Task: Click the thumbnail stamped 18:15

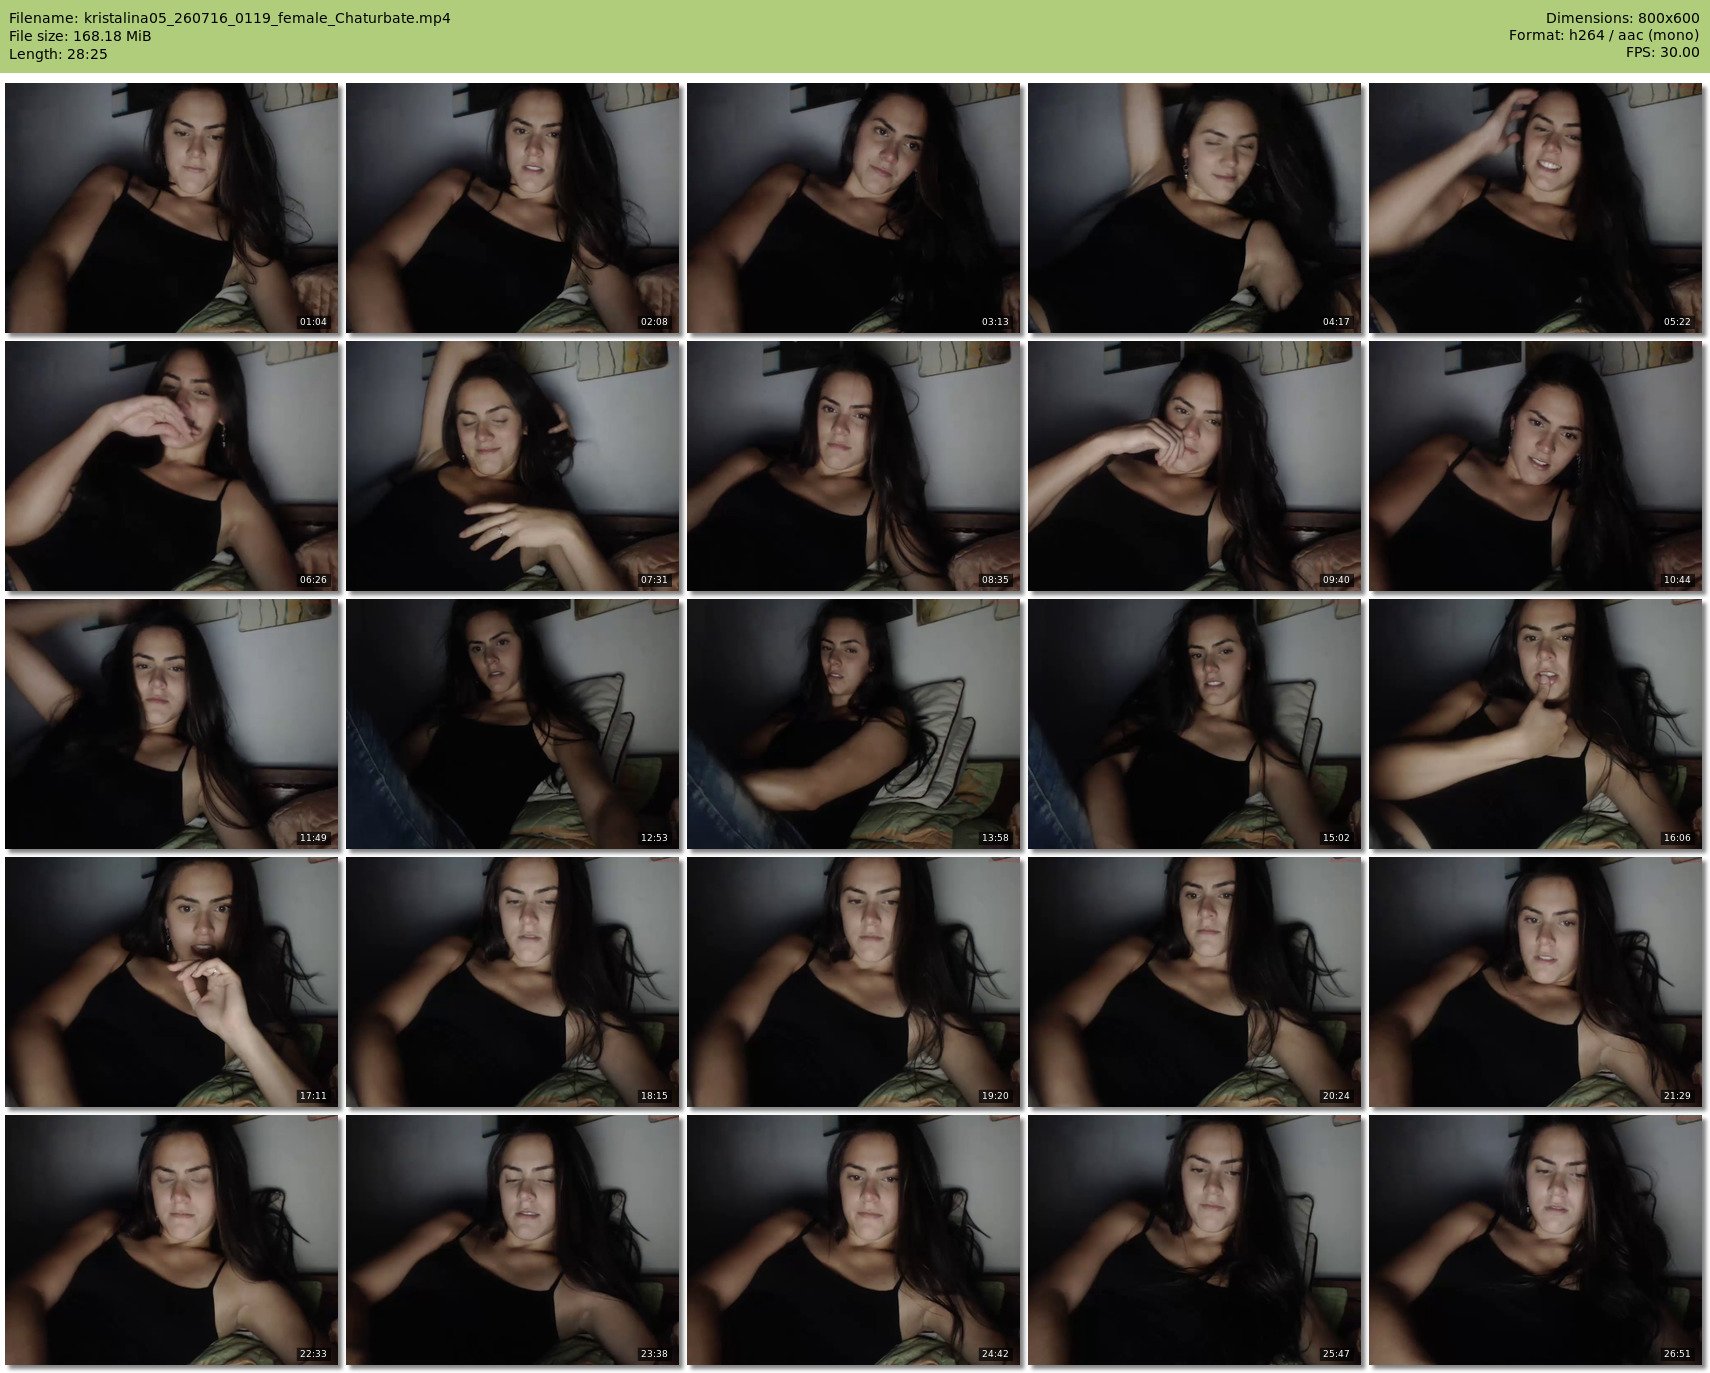Action: click(512, 982)
